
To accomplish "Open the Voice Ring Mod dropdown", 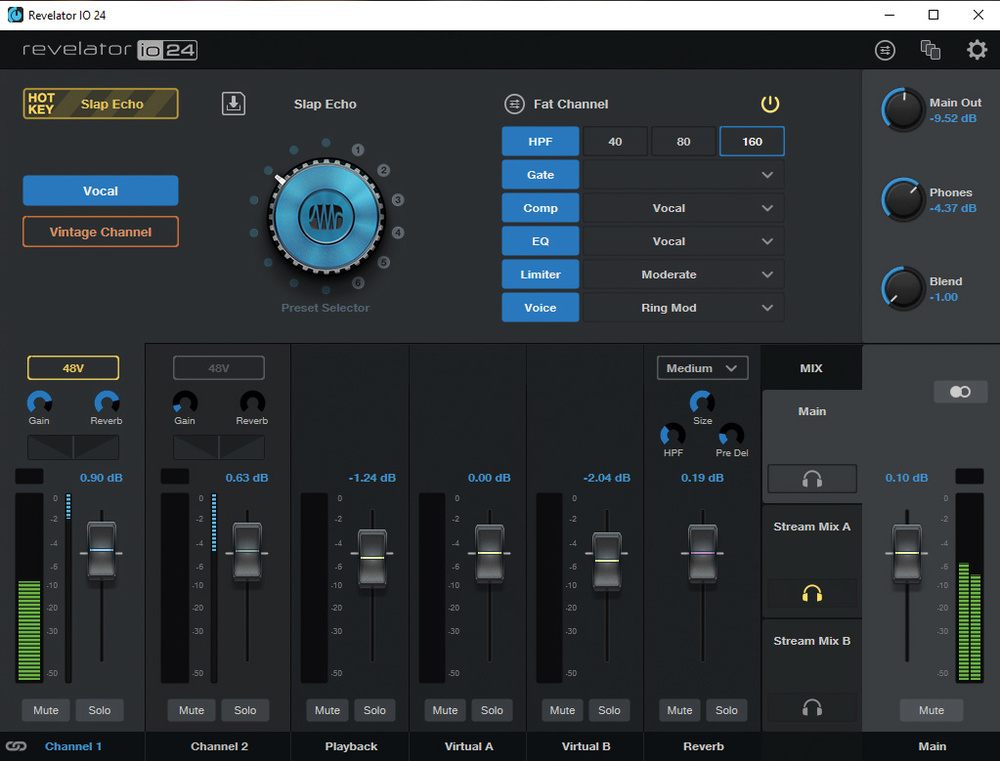I will [683, 308].
